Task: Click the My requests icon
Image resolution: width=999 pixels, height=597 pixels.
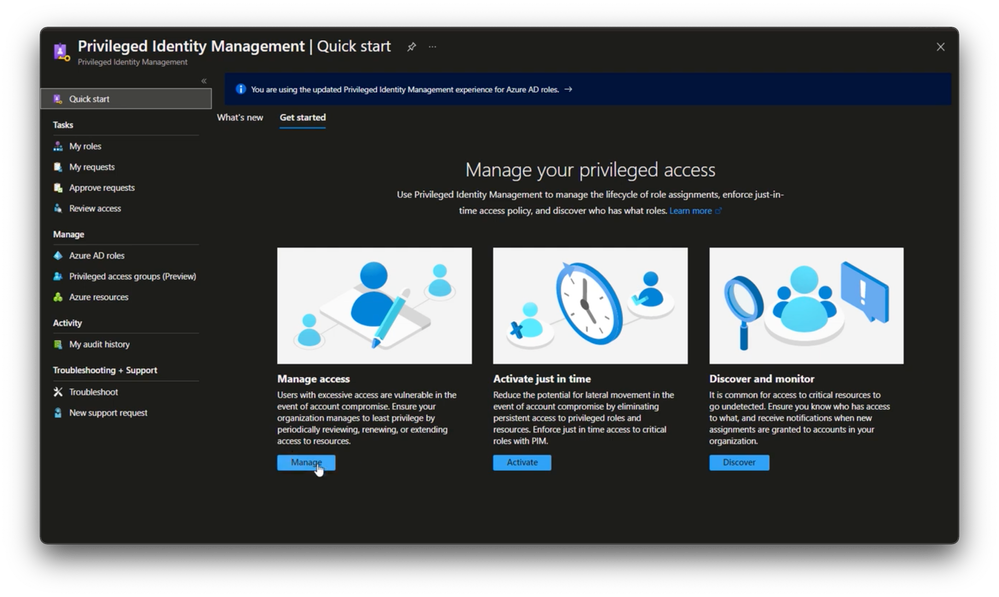Action: click(x=58, y=167)
